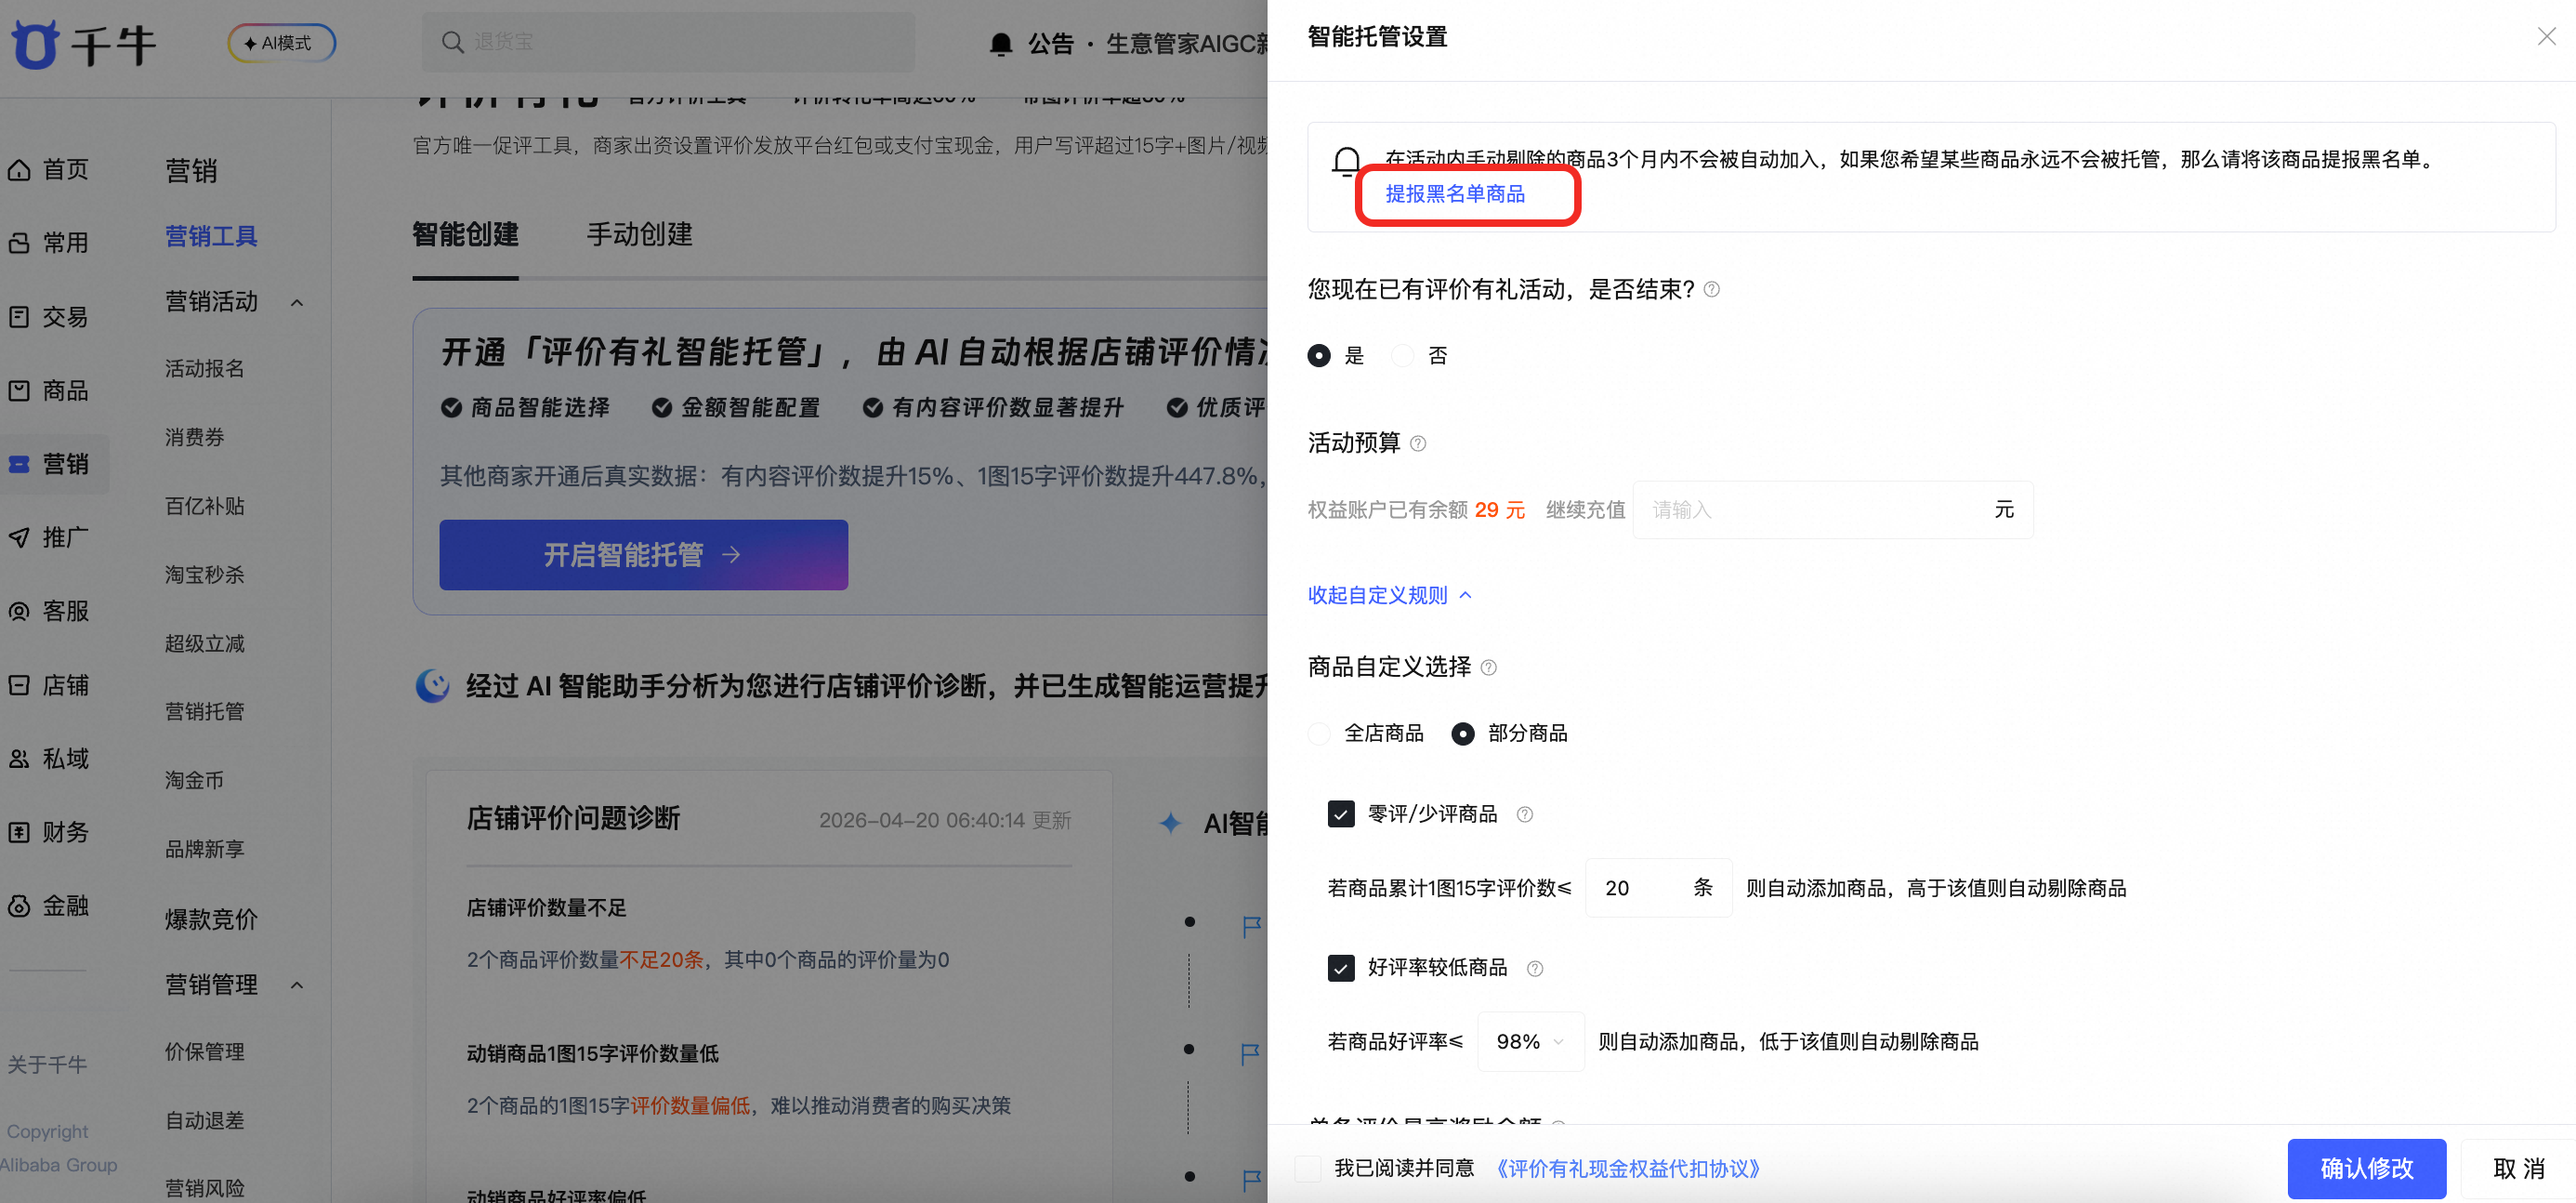Open 活动报名 menu item

tap(205, 369)
